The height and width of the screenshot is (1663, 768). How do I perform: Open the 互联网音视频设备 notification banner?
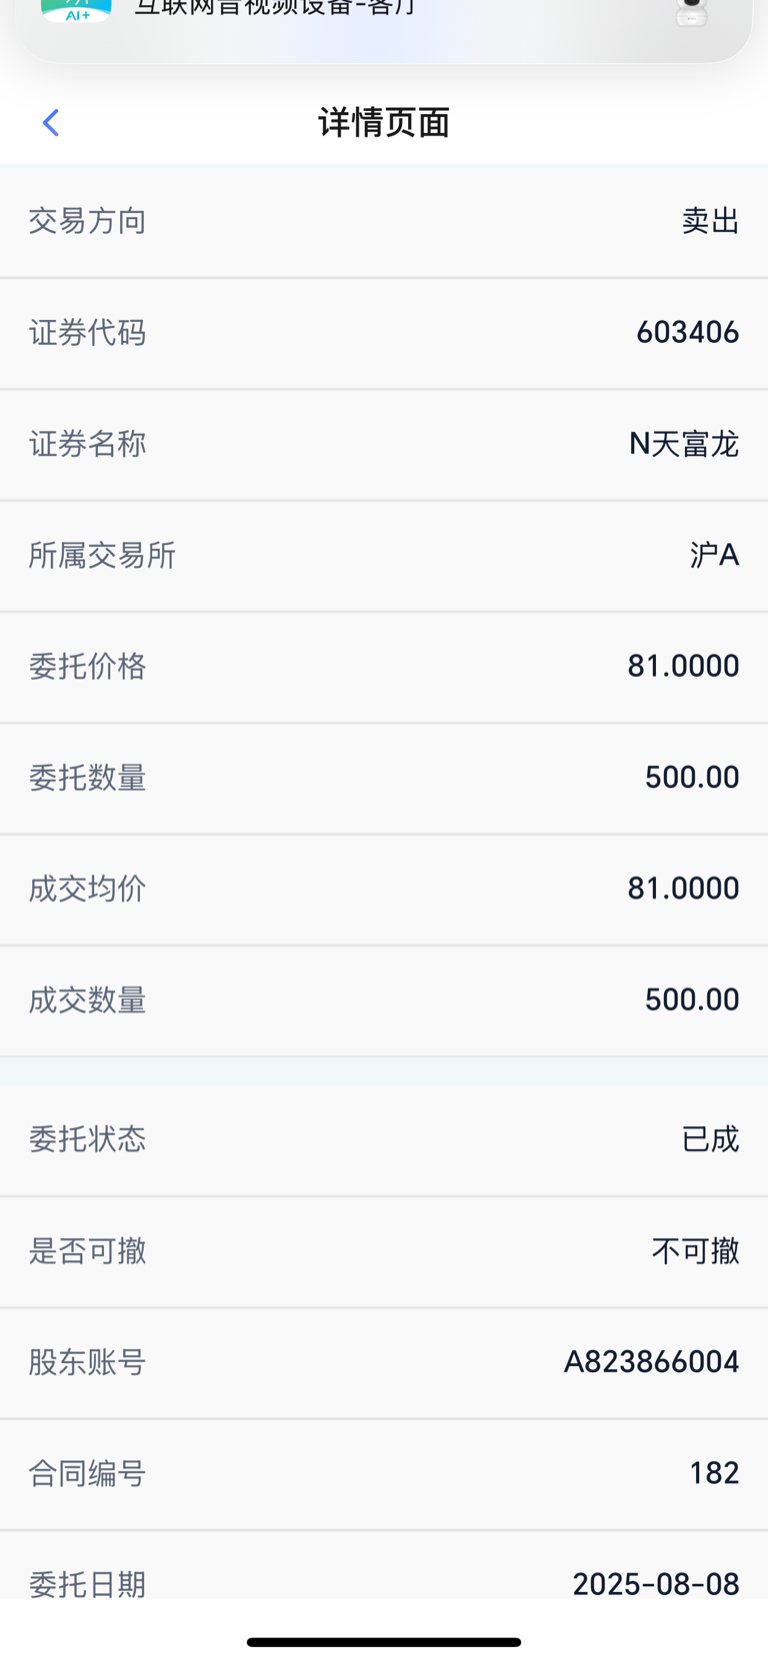pos(384,25)
